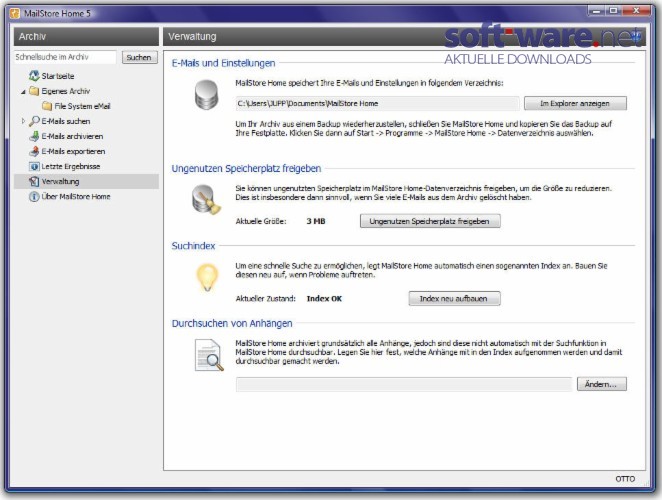Expand the E-Mails suchen tree node

pyautogui.click(x=23, y=121)
